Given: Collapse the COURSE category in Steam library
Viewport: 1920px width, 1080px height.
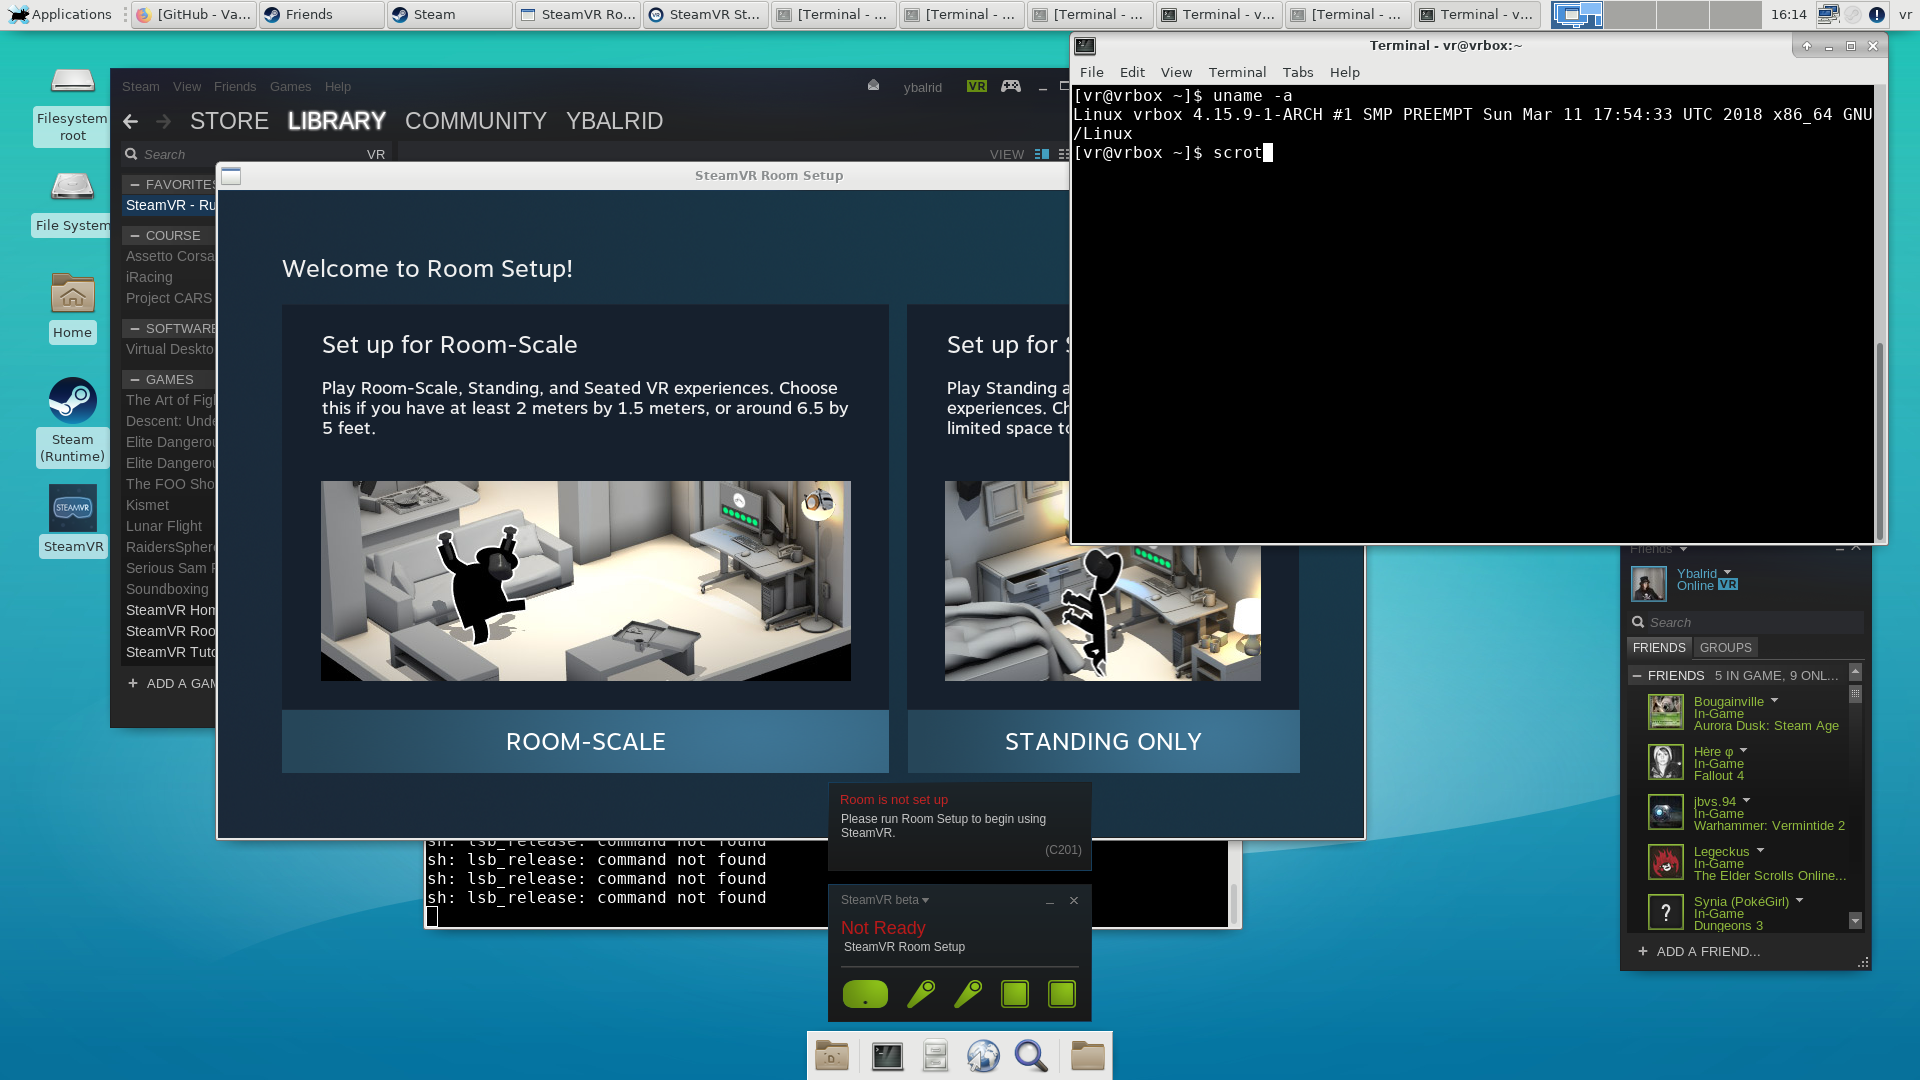Looking at the screenshot, I should tap(135, 236).
